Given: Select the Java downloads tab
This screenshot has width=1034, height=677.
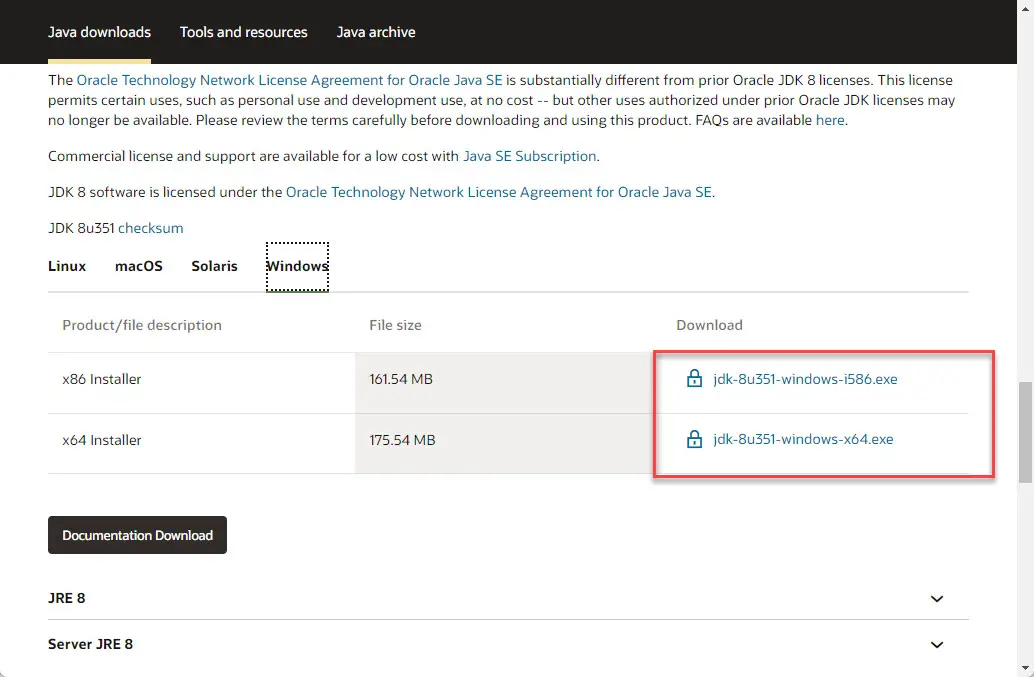Looking at the screenshot, I should pyautogui.click(x=99, y=32).
